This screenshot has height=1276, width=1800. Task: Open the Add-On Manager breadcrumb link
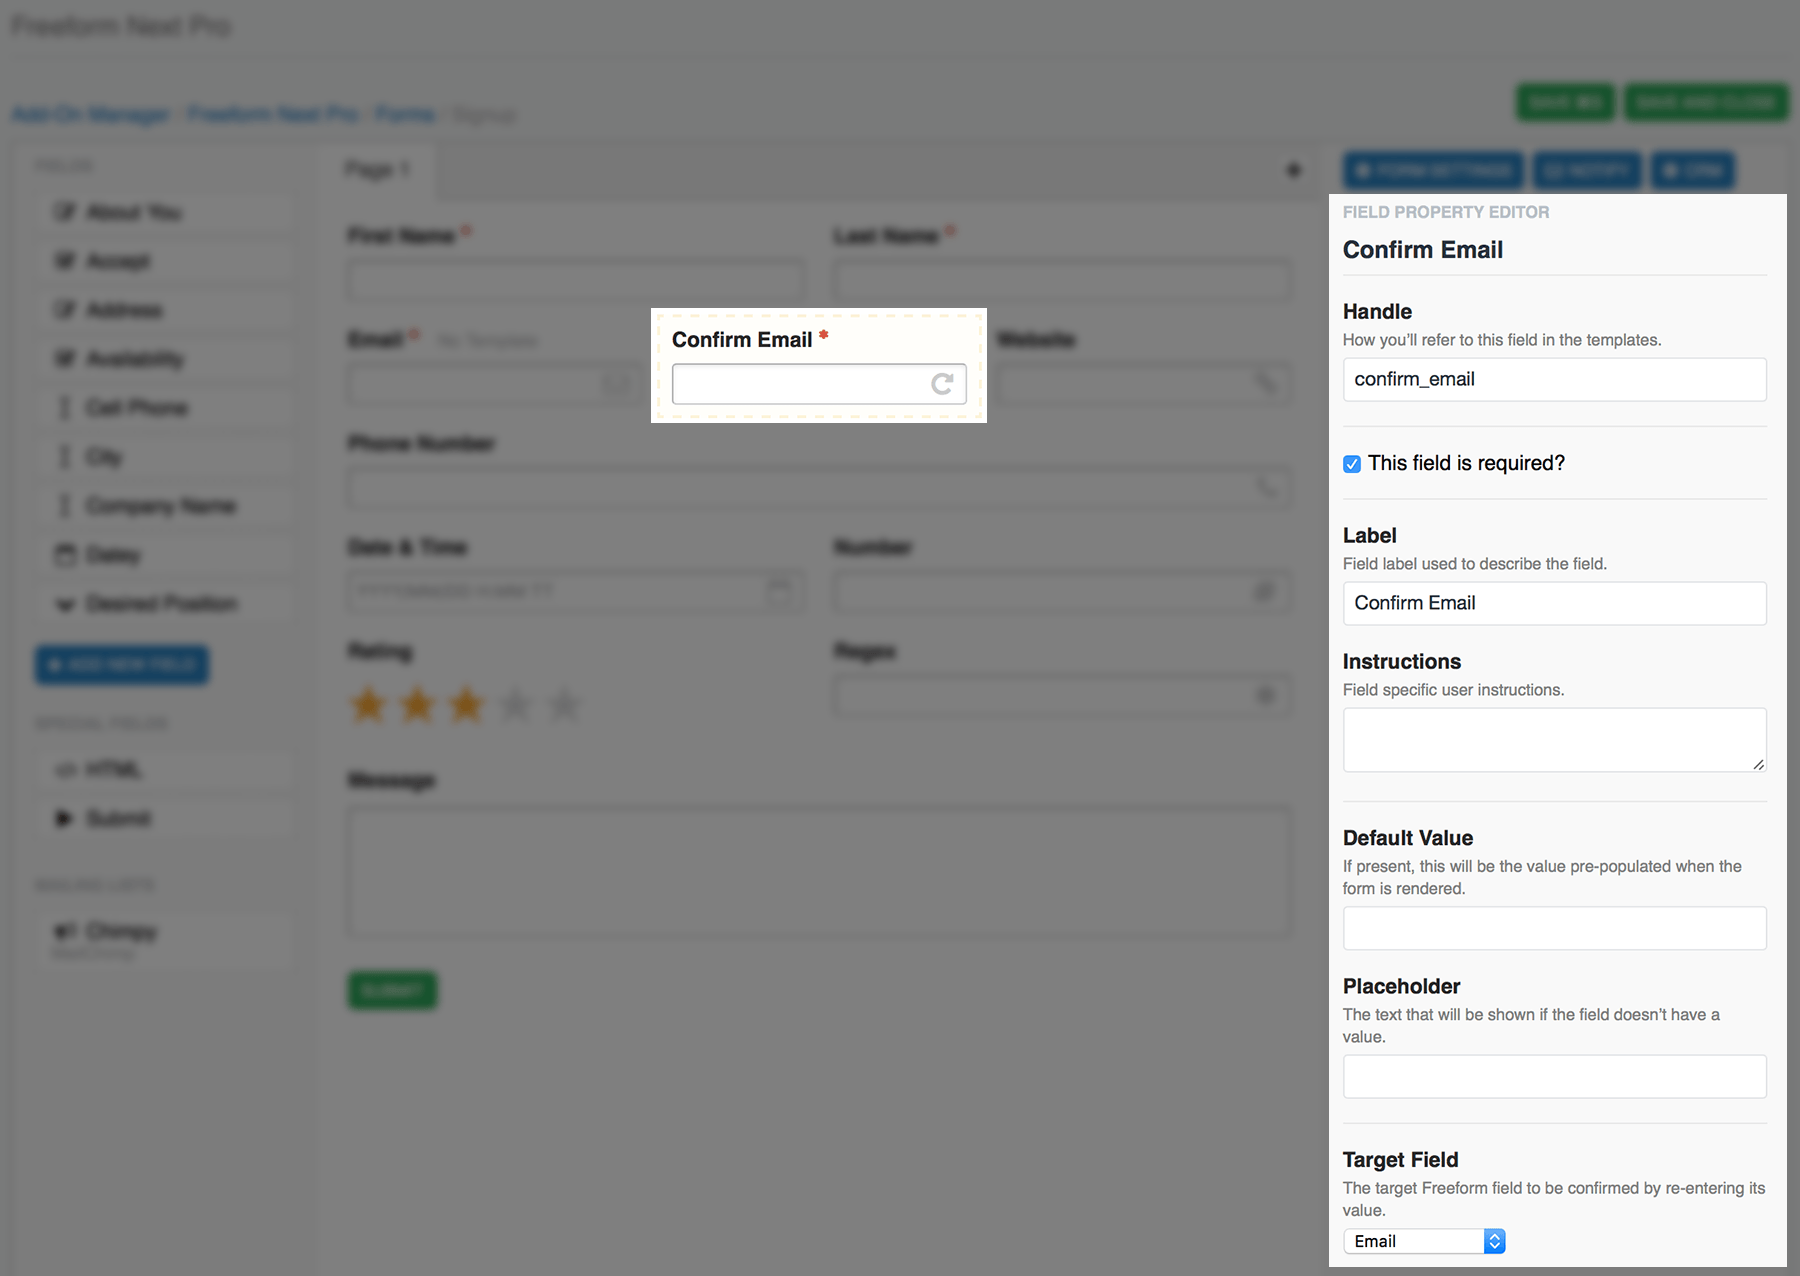click(x=91, y=115)
